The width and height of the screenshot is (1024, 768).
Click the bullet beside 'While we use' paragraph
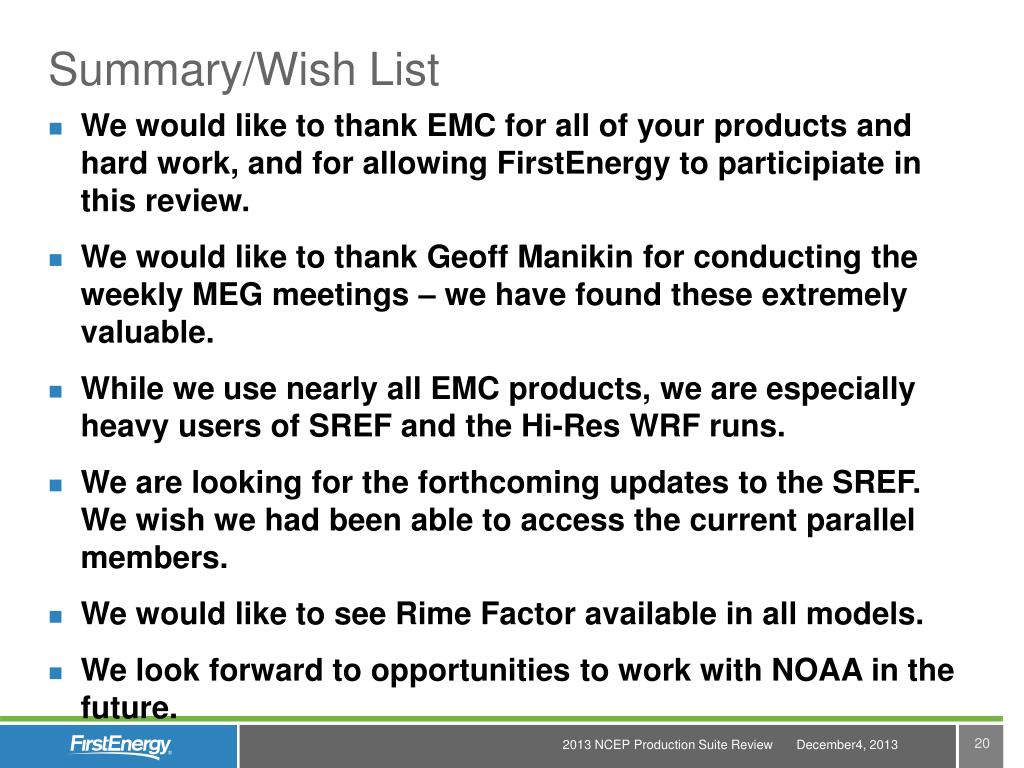coord(56,391)
